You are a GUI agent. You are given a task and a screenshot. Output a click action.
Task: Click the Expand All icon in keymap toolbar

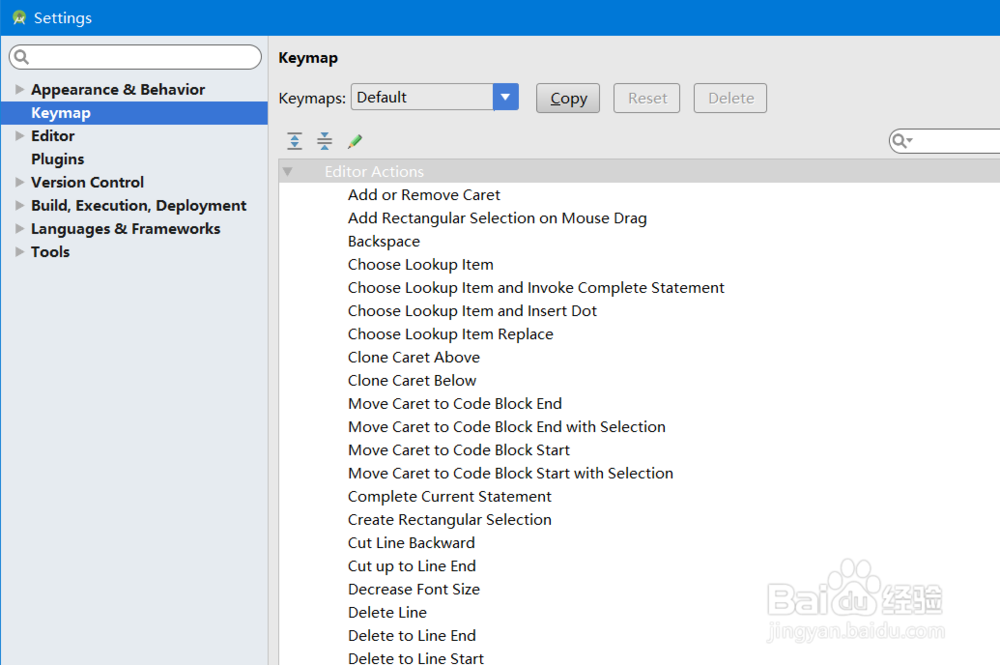click(294, 141)
